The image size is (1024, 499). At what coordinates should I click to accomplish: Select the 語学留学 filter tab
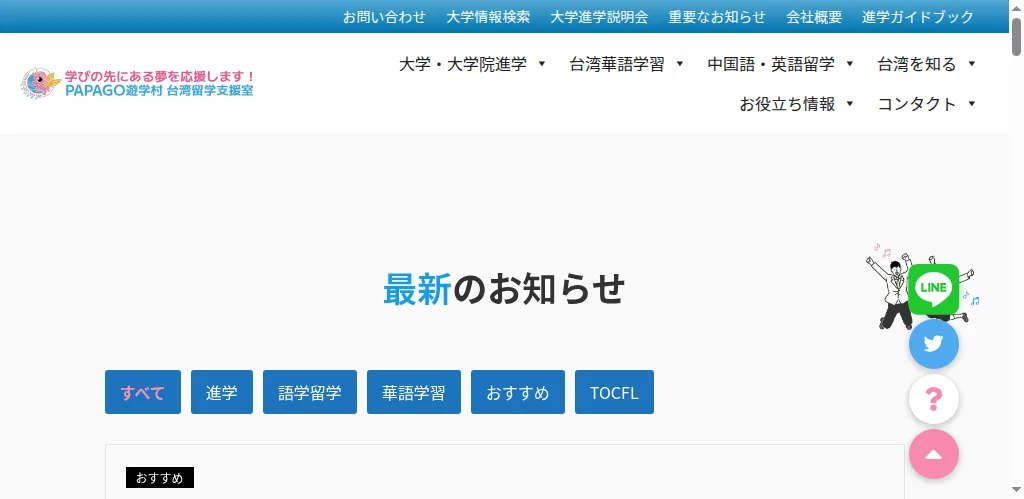(x=310, y=392)
